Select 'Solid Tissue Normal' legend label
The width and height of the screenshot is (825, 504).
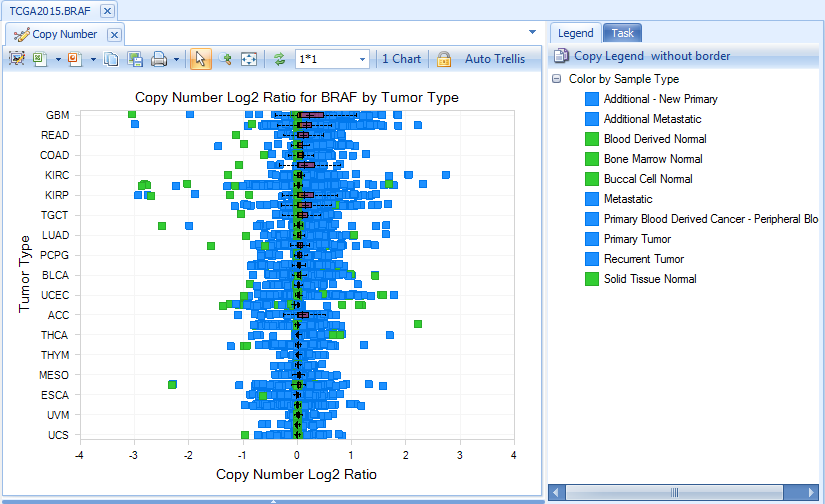click(650, 279)
